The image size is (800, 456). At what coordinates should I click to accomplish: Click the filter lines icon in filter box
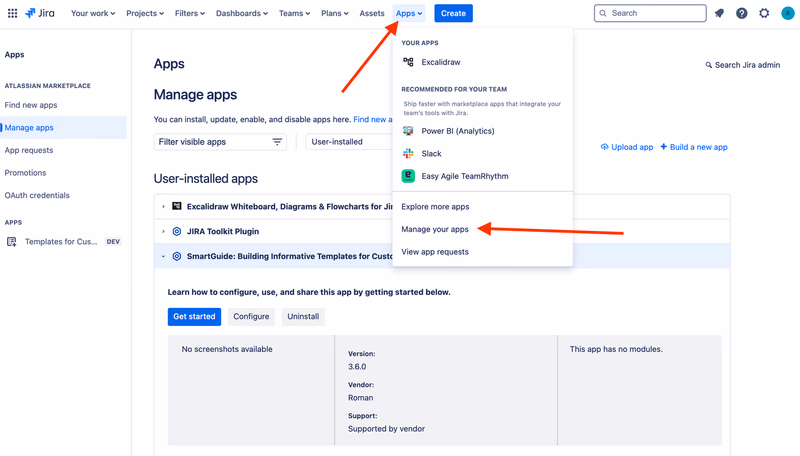[x=277, y=142]
